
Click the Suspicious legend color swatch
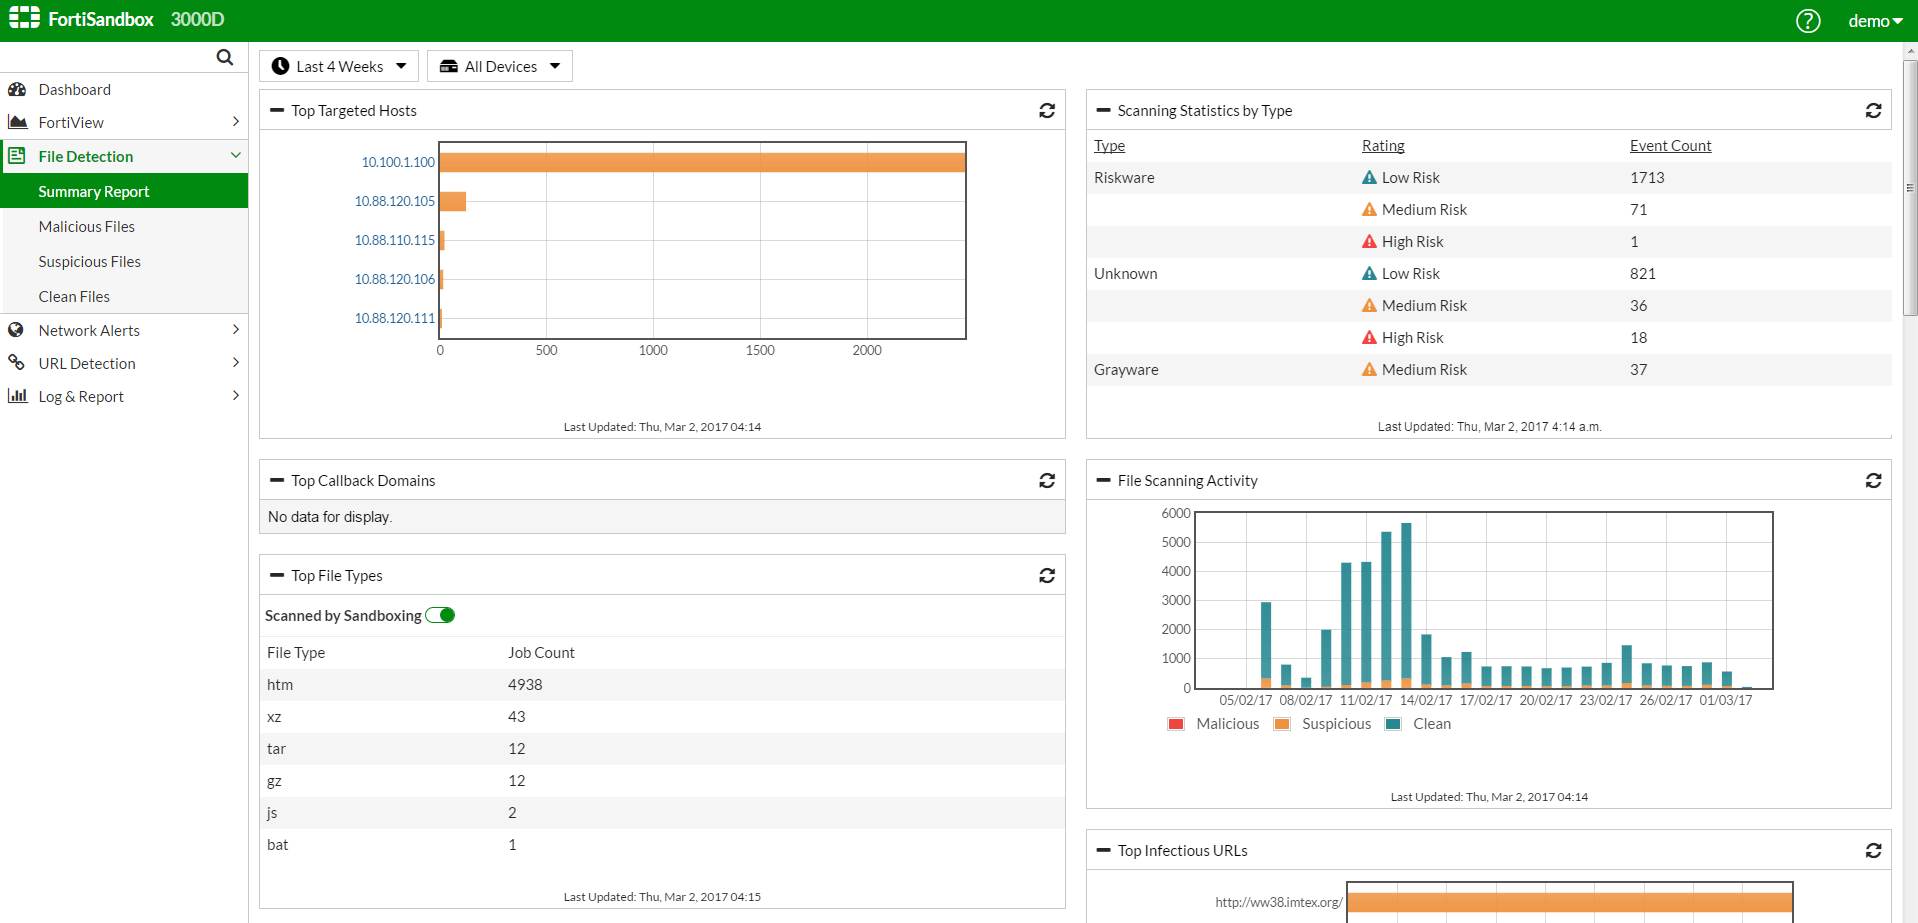pyautogui.click(x=1281, y=725)
